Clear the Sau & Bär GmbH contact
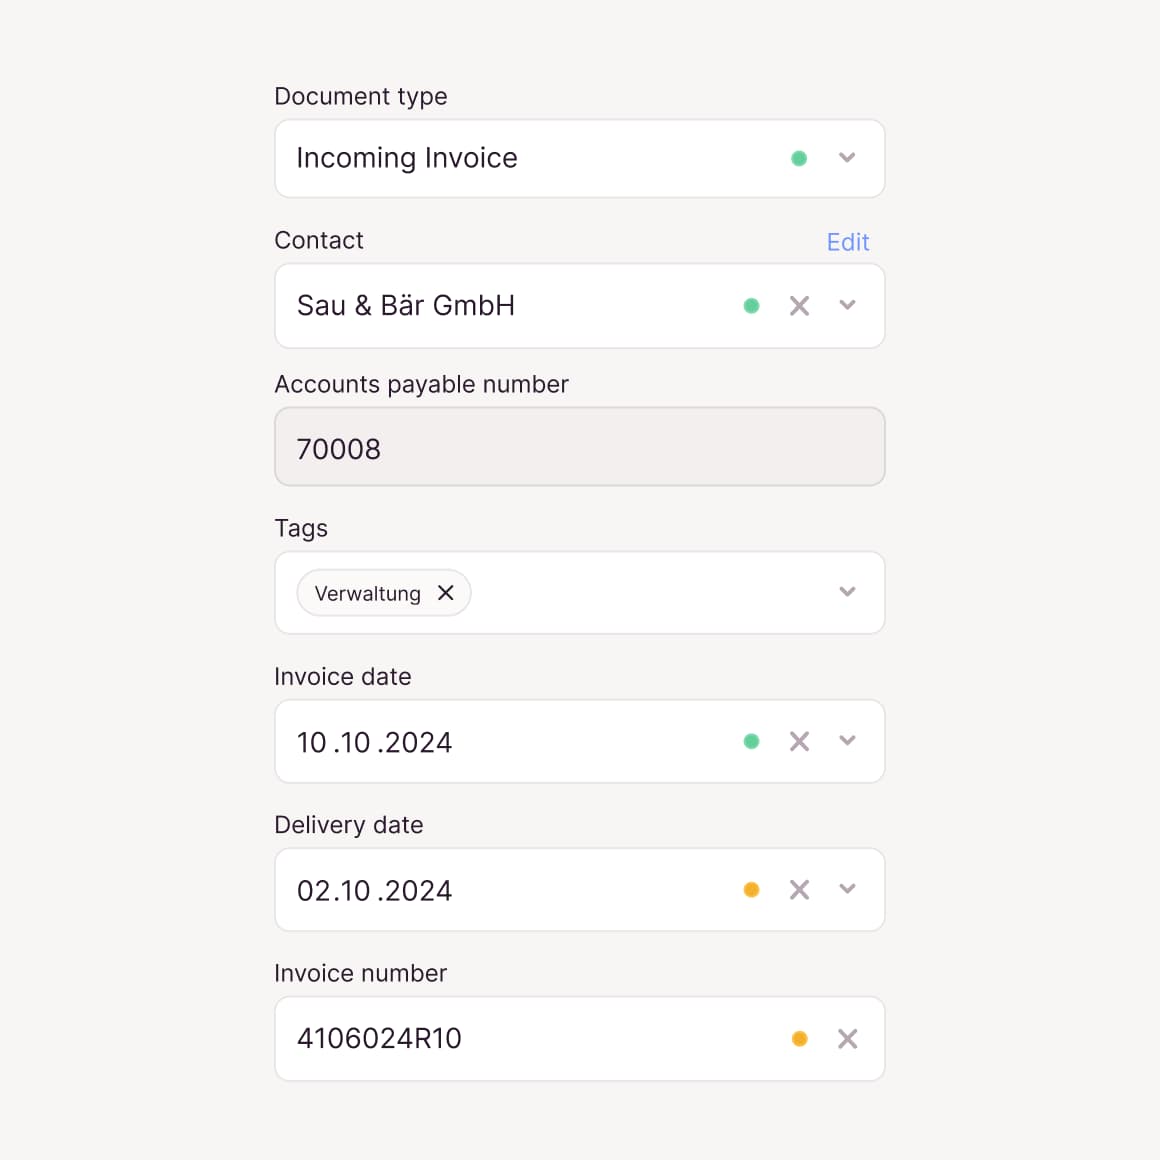 point(799,306)
